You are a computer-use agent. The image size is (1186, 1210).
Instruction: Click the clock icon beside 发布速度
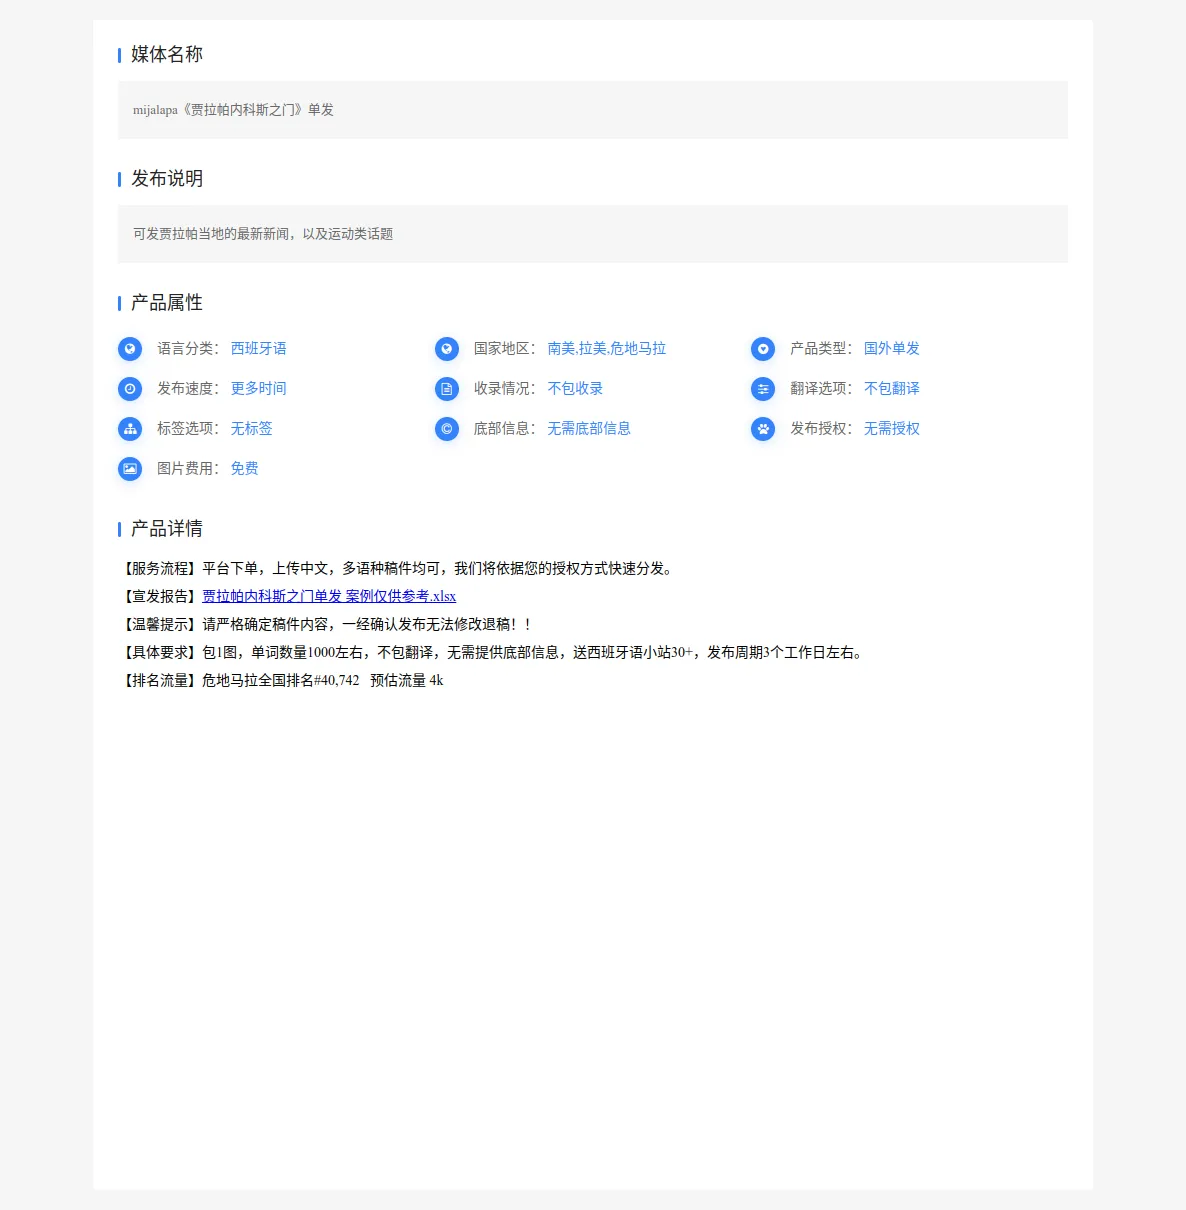coord(130,389)
